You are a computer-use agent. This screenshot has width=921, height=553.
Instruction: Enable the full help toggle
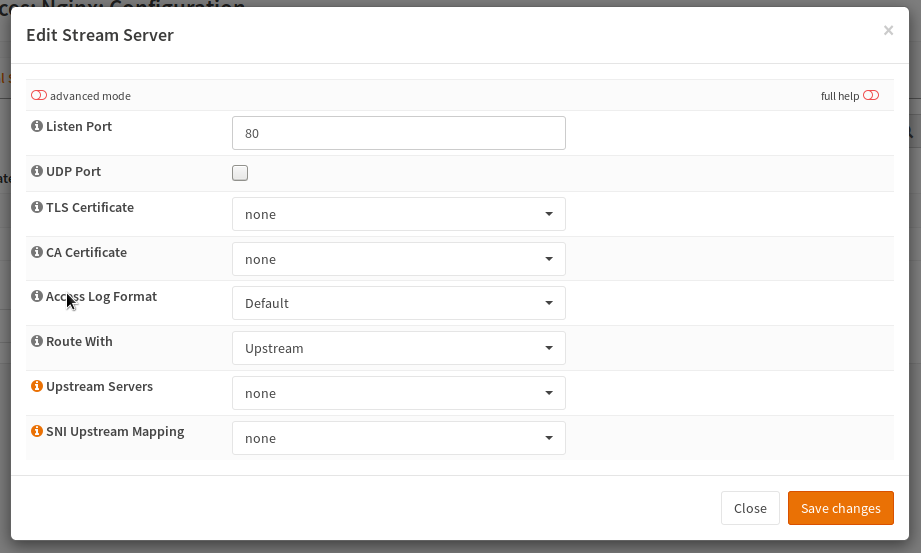click(x=870, y=96)
